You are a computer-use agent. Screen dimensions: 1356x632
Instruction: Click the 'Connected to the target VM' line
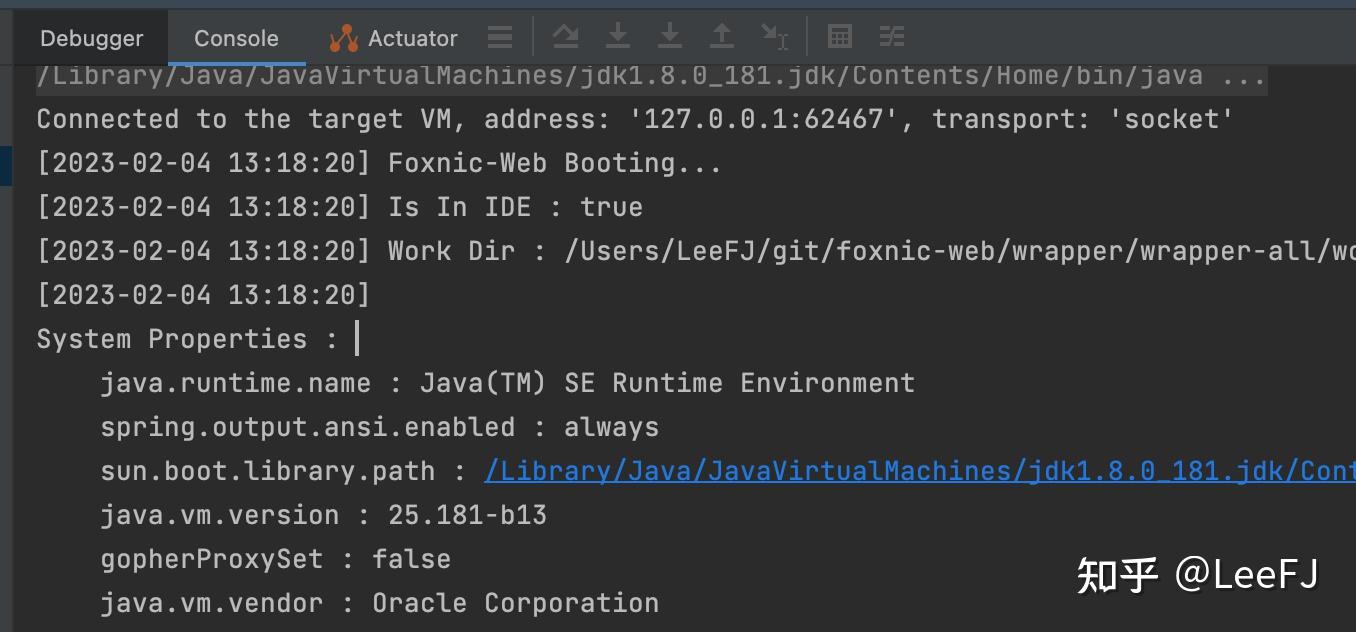click(634, 120)
